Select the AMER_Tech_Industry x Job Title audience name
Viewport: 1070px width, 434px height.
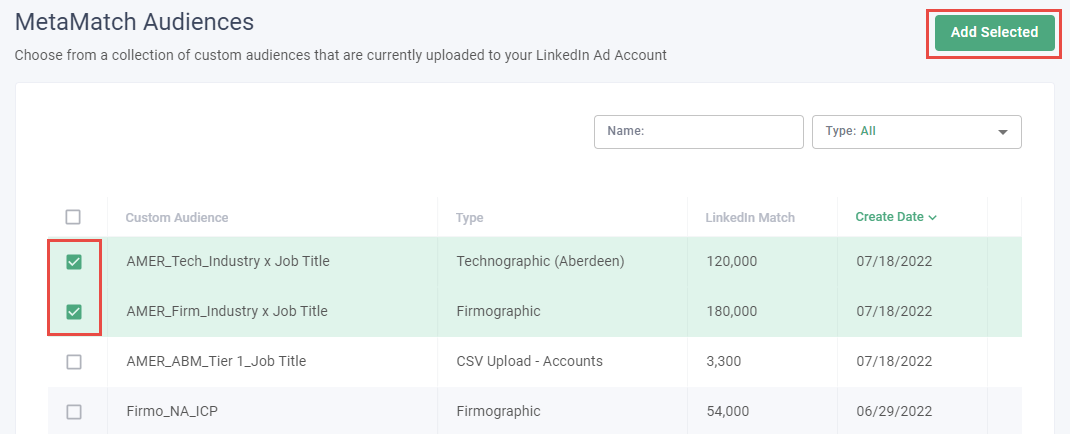pyautogui.click(x=228, y=262)
